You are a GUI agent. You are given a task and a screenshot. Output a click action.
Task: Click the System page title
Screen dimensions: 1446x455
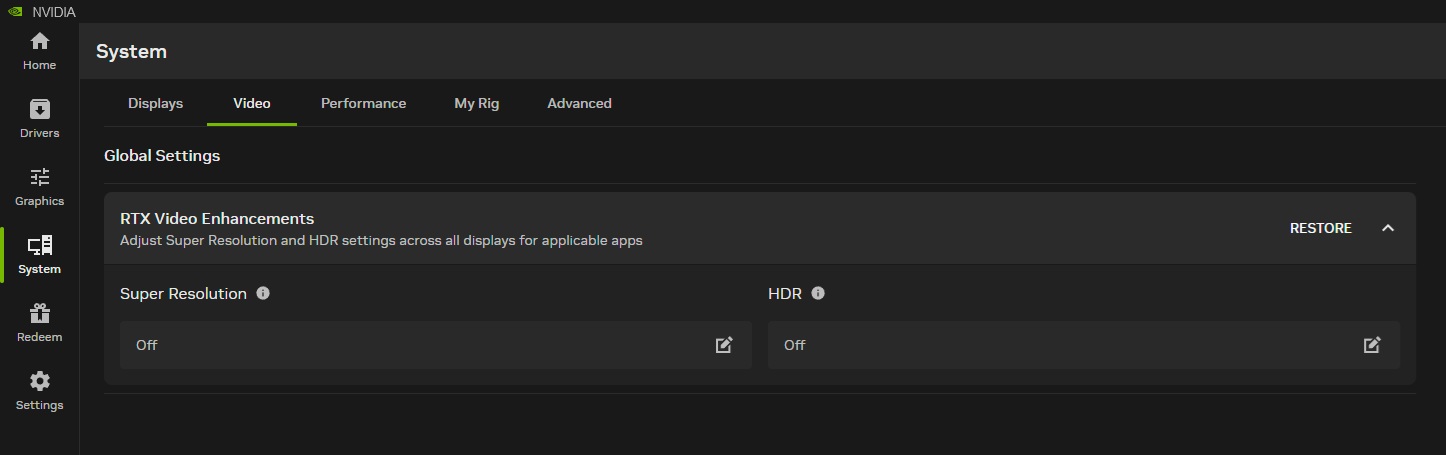tap(131, 51)
